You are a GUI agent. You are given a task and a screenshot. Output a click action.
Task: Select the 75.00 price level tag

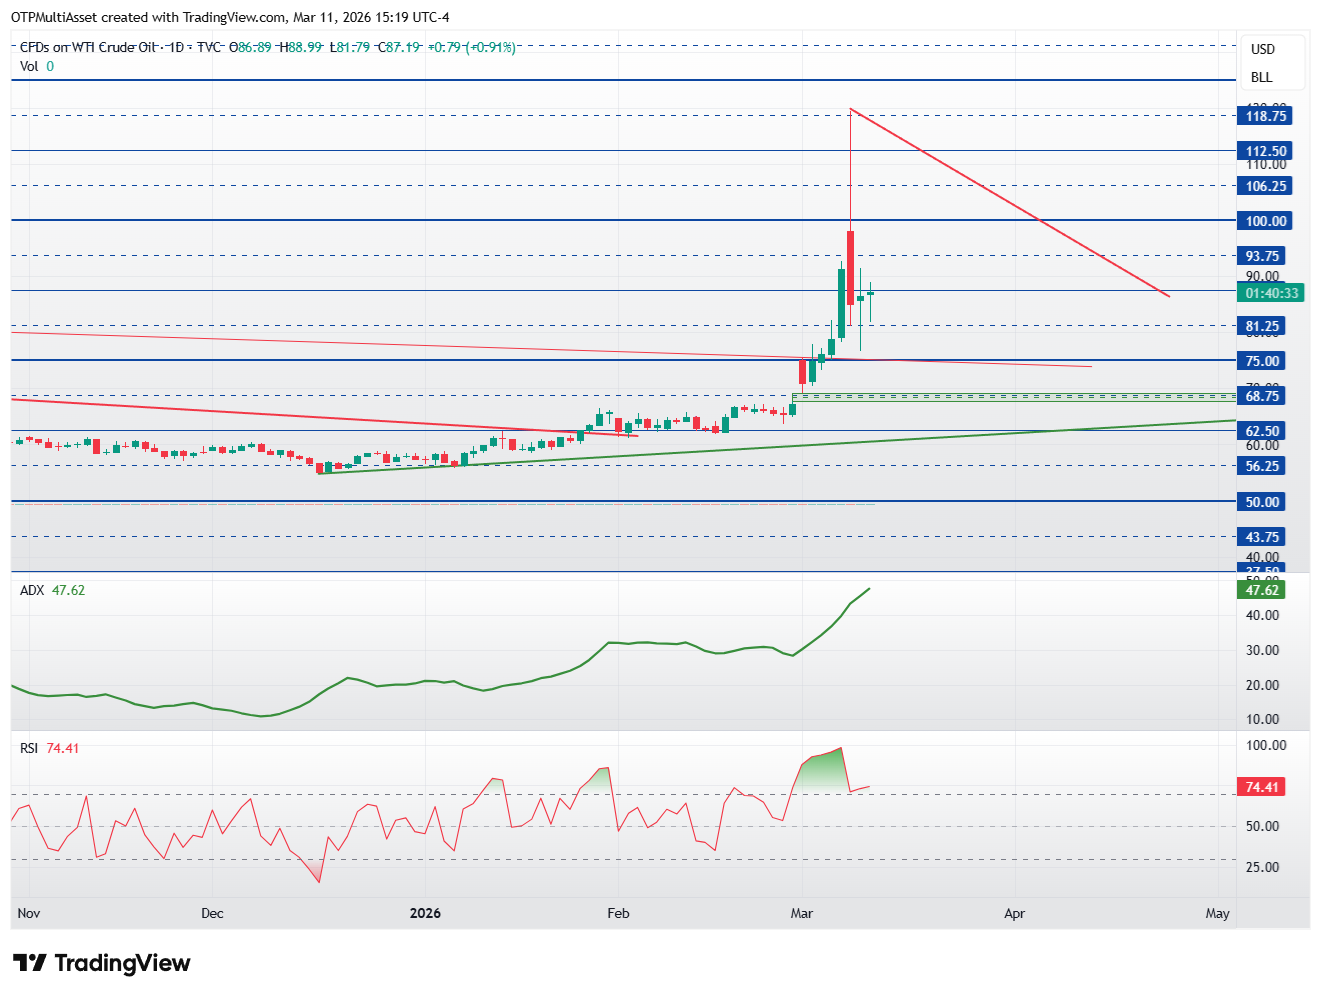[x=1261, y=361]
